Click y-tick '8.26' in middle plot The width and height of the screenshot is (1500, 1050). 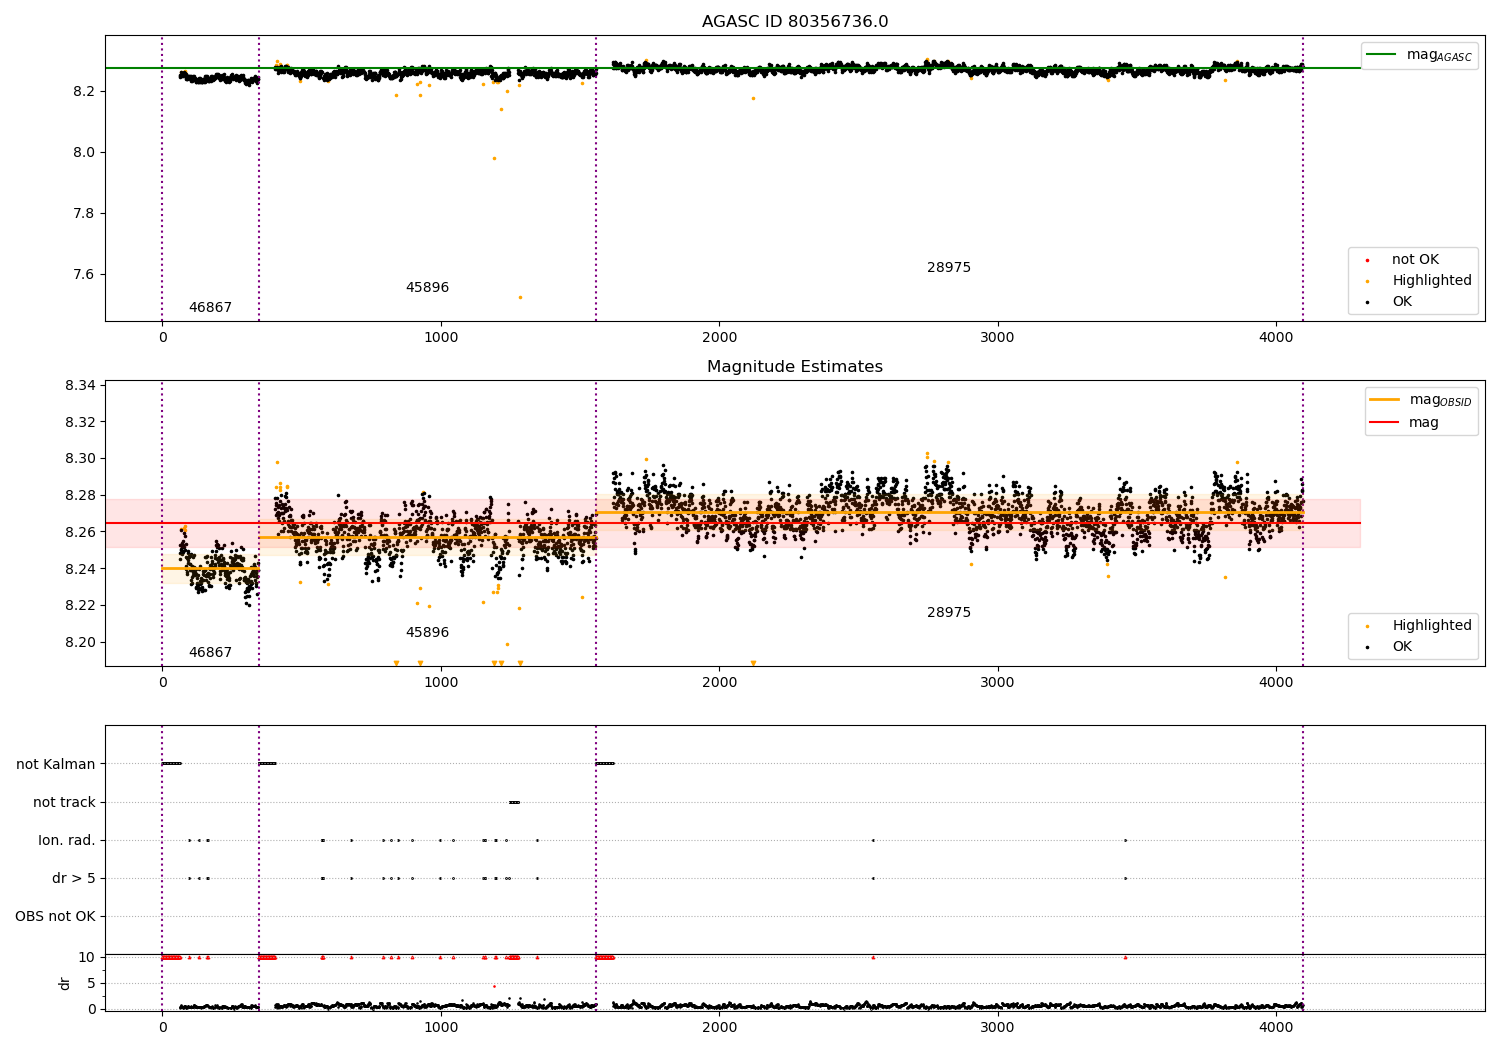tap(80, 533)
